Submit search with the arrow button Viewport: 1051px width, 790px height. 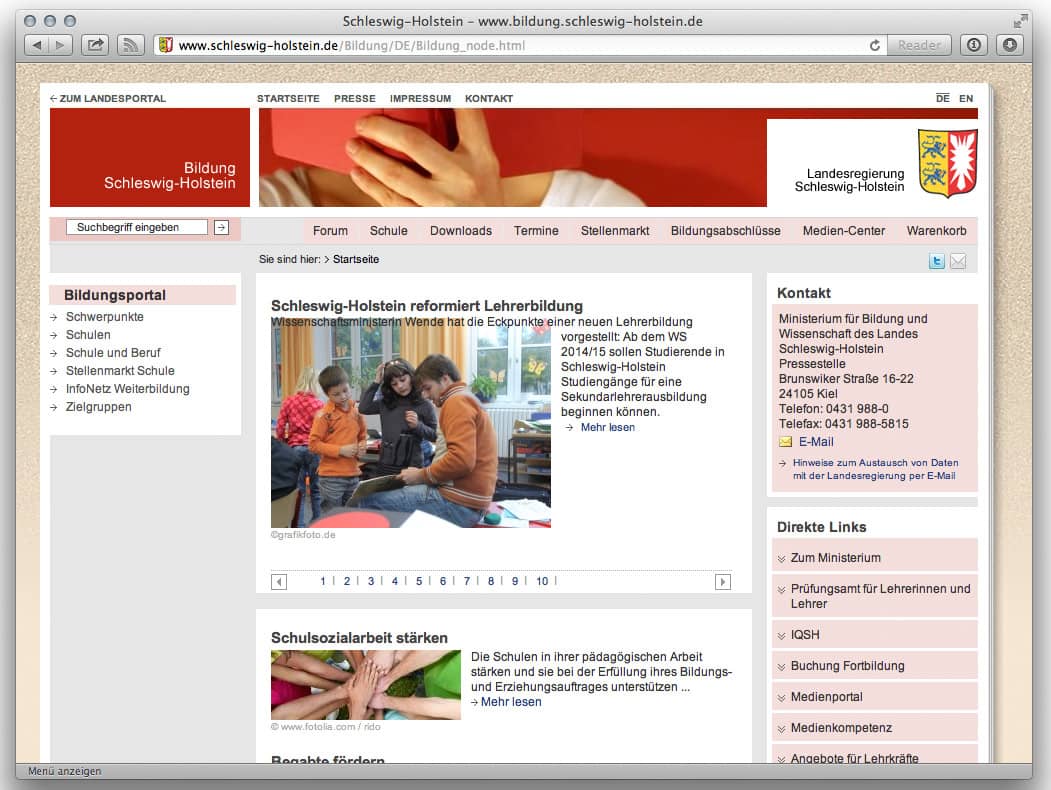click(x=221, y=228)
